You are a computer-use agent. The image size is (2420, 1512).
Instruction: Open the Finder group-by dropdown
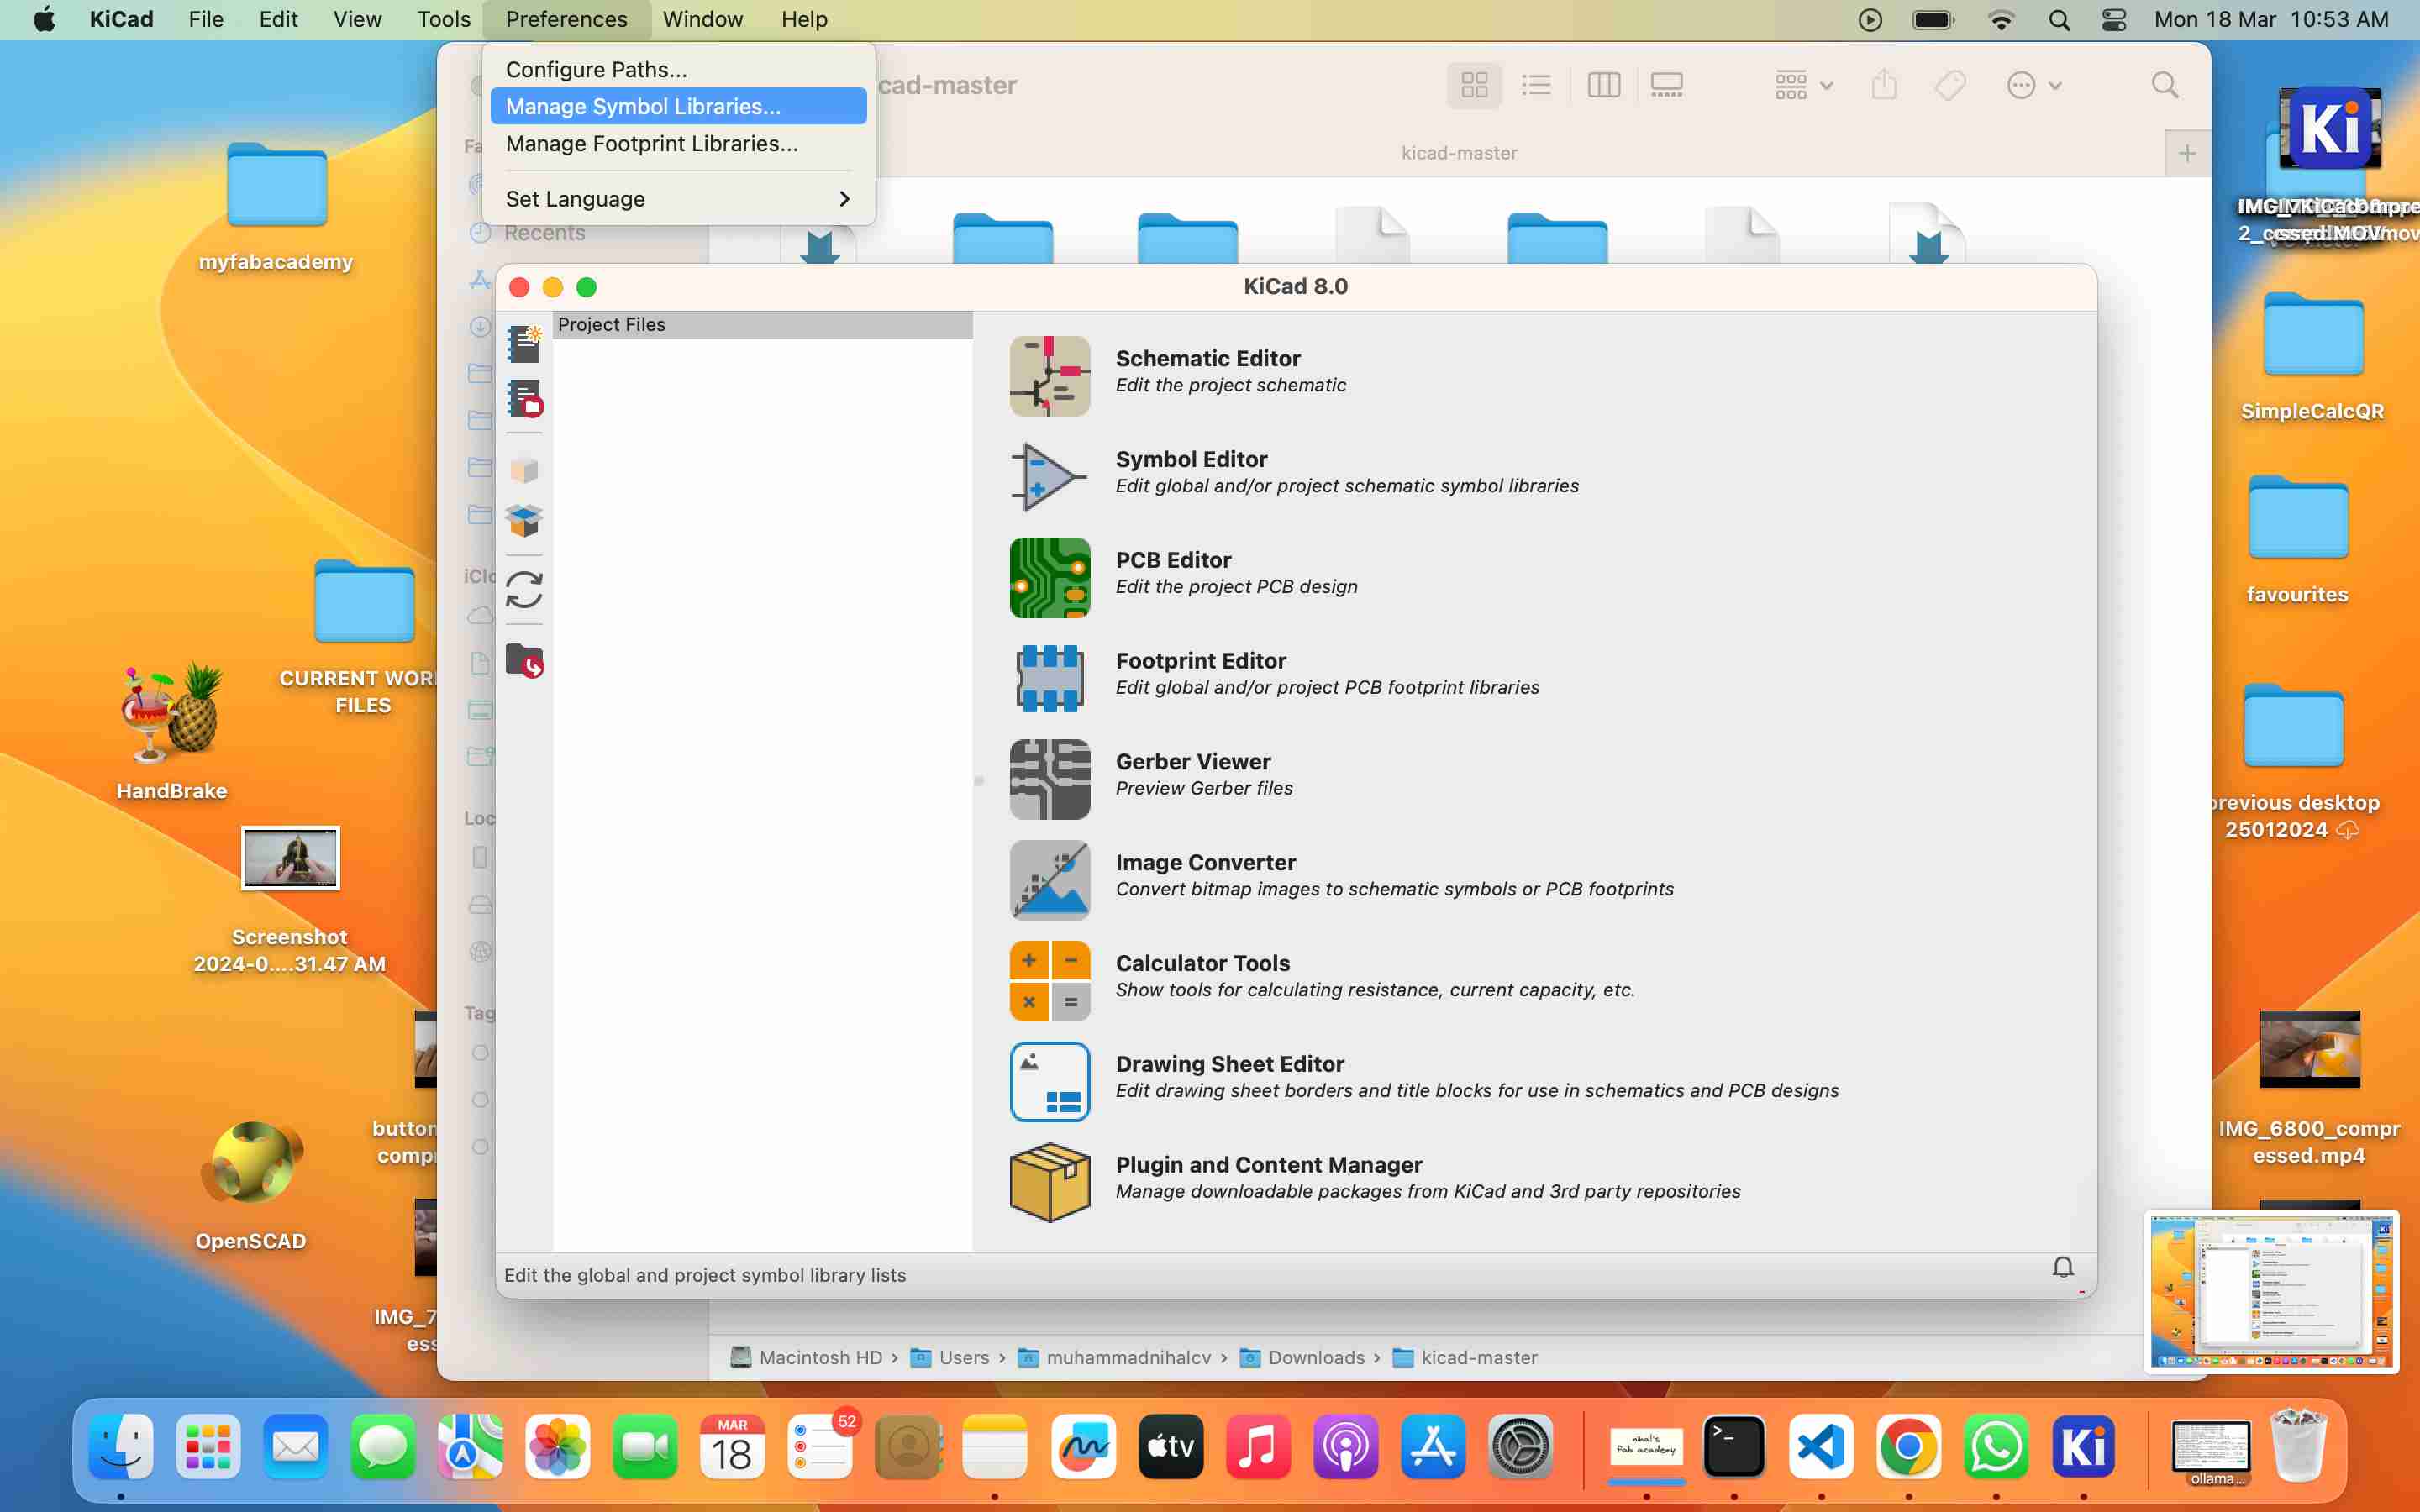[x=1803, y=85]
